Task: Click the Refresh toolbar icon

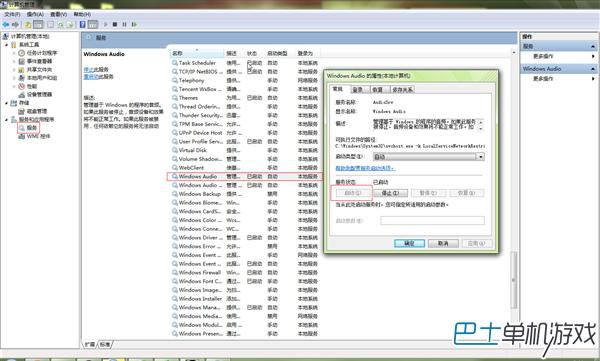Action: coord(60,25)
